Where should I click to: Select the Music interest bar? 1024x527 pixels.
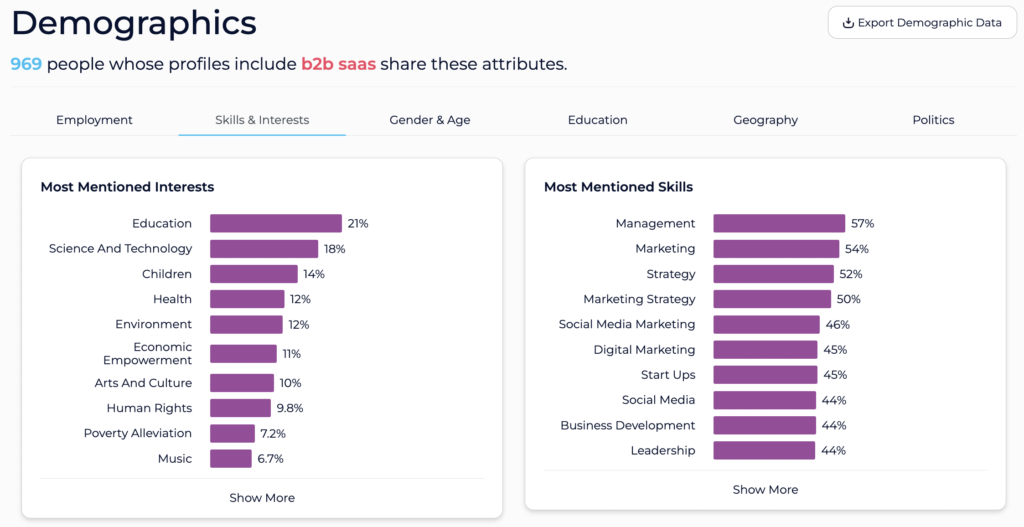click(x=231, y=458)
